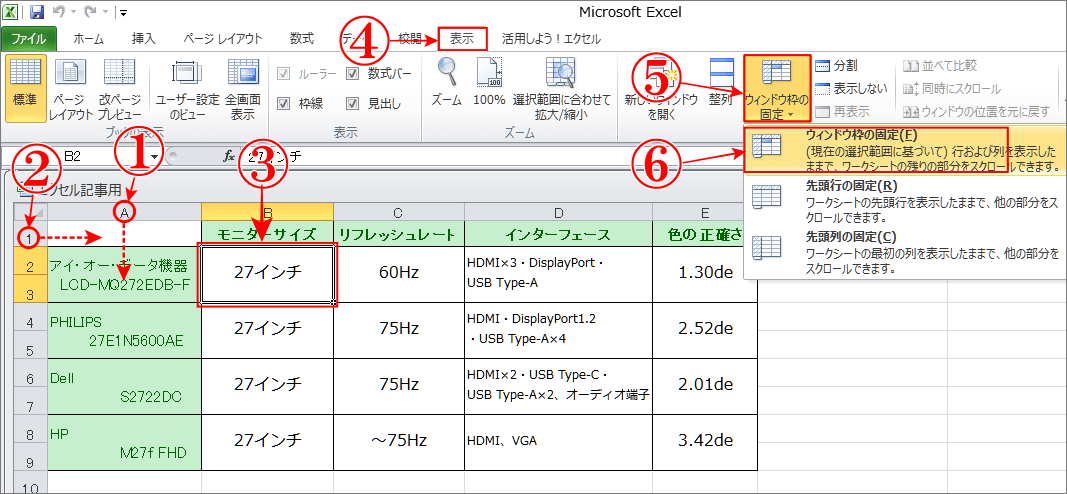Click the Redo icon in quick access toolbar
Screen dimensions: 1067x494
tap(92, 11)
